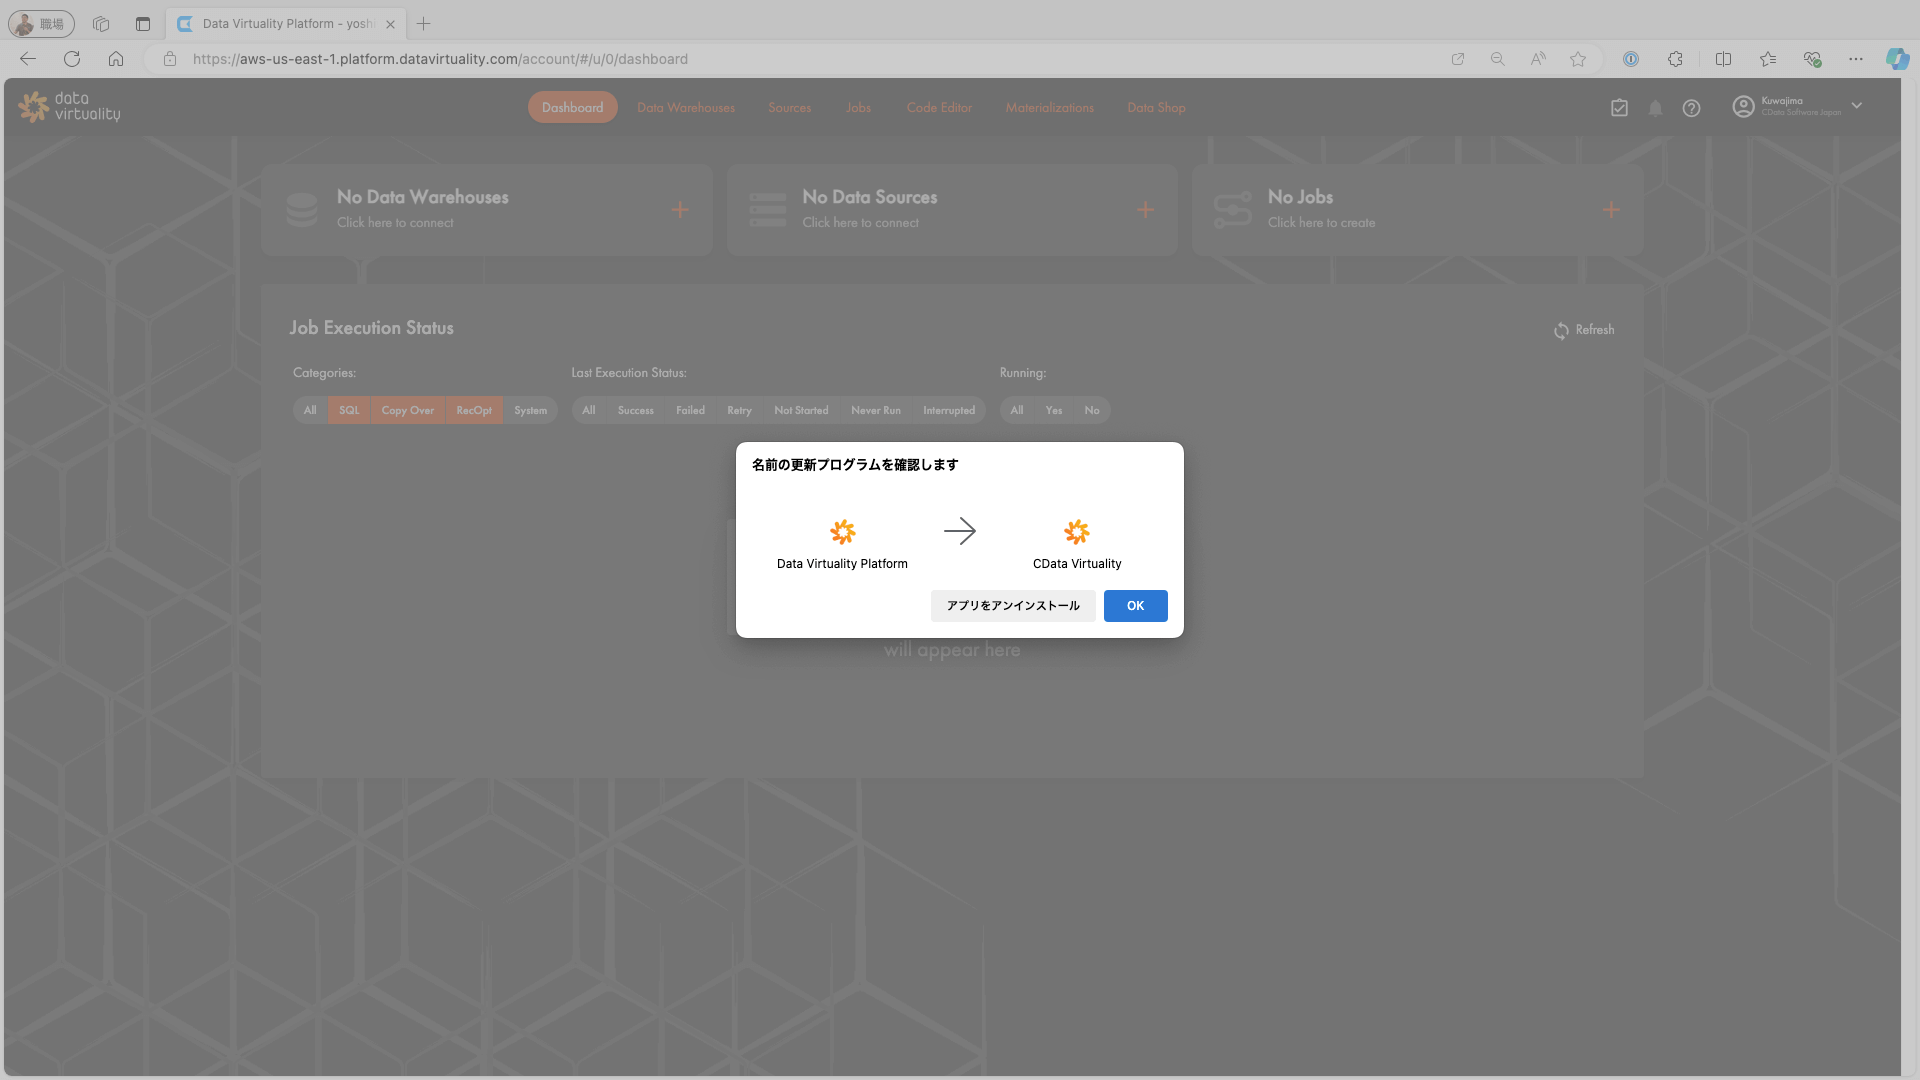Click the browser address bar URL
The image size is (1920, 1080).
pyautogui.click(x=440, y=59)
